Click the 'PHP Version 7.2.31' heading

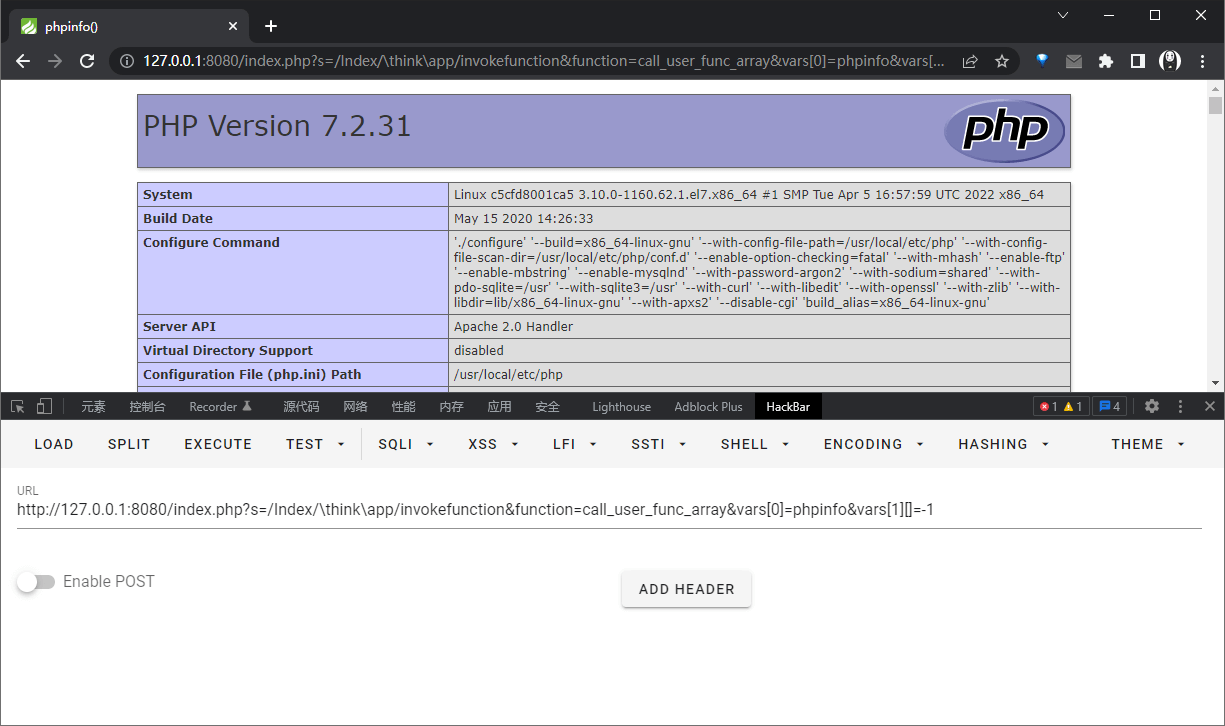point(277,126)
